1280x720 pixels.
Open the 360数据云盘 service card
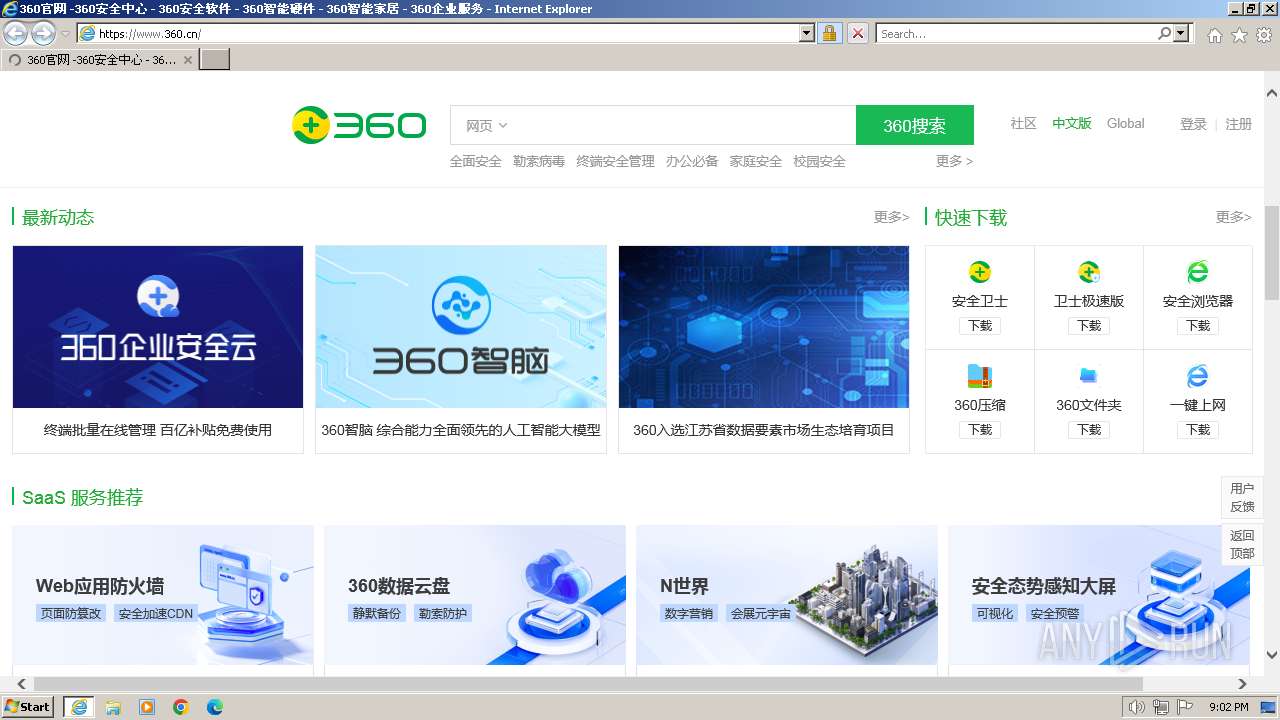click(475, 596)
